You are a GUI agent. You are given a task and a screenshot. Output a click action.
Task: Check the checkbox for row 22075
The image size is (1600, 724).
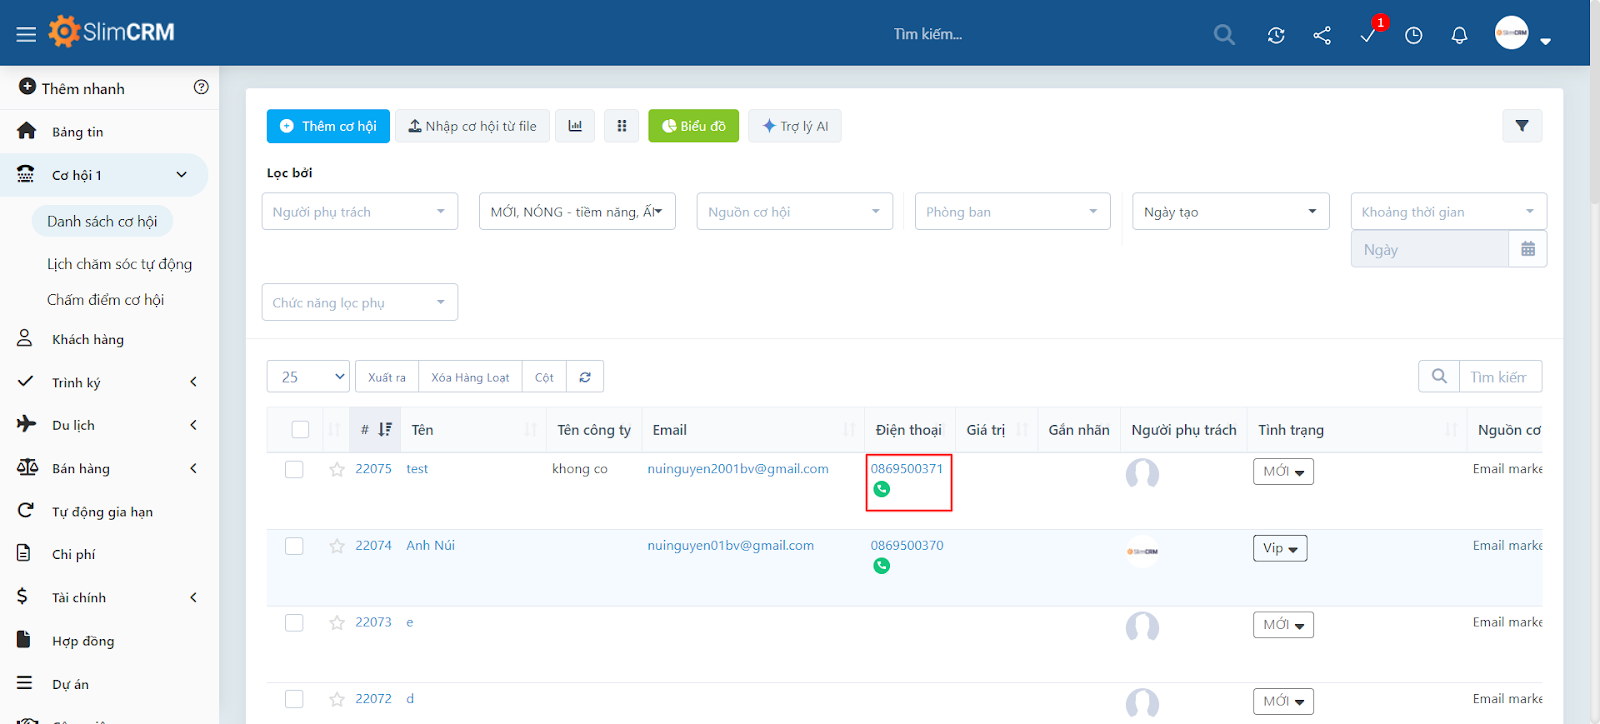click(x=294, y=469)
